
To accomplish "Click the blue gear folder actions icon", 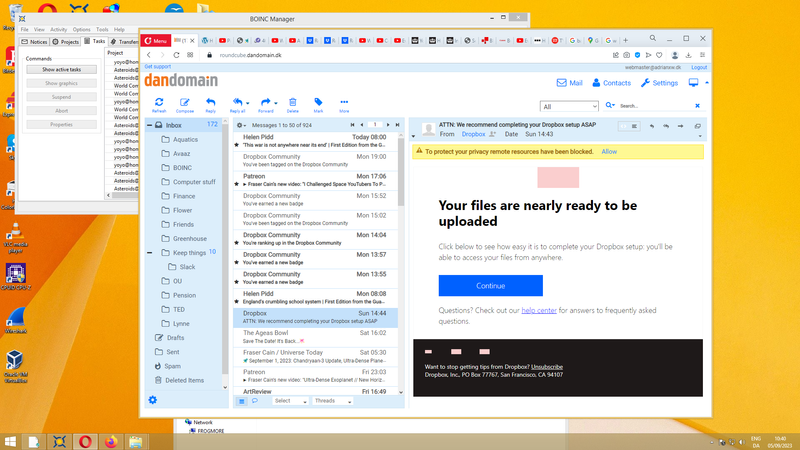I will pos(153,400).
